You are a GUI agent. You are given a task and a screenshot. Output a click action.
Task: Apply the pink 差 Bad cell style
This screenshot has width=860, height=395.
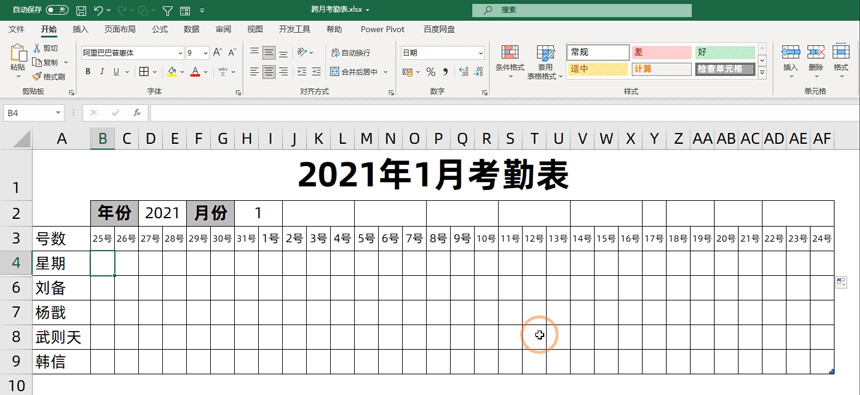[661, 53]
